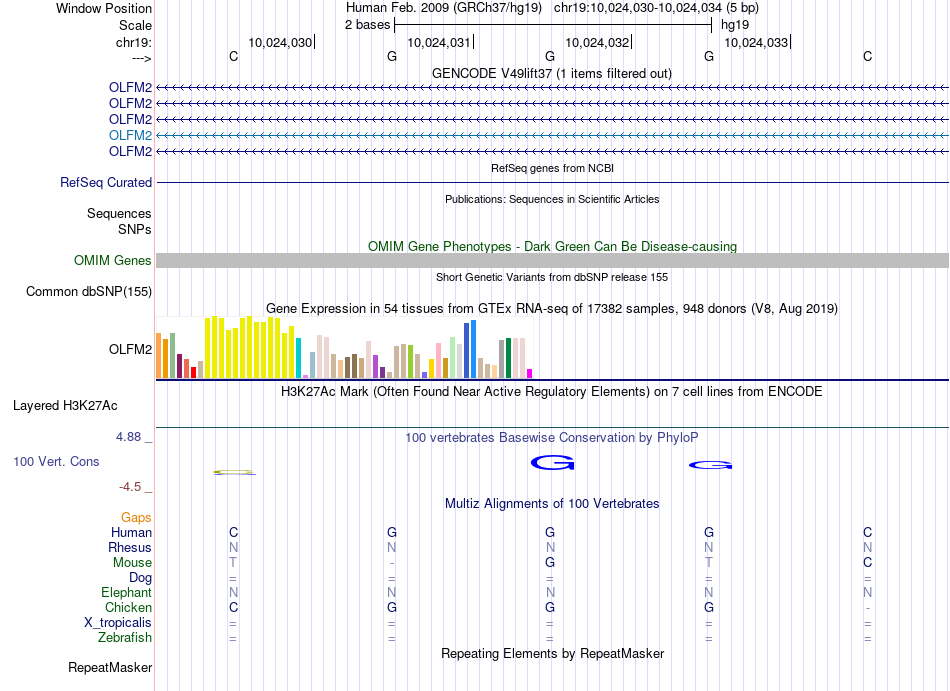Select the Rhesus species label
The width and height of the screenshot is (950, 691).
[x=130, y=547]
